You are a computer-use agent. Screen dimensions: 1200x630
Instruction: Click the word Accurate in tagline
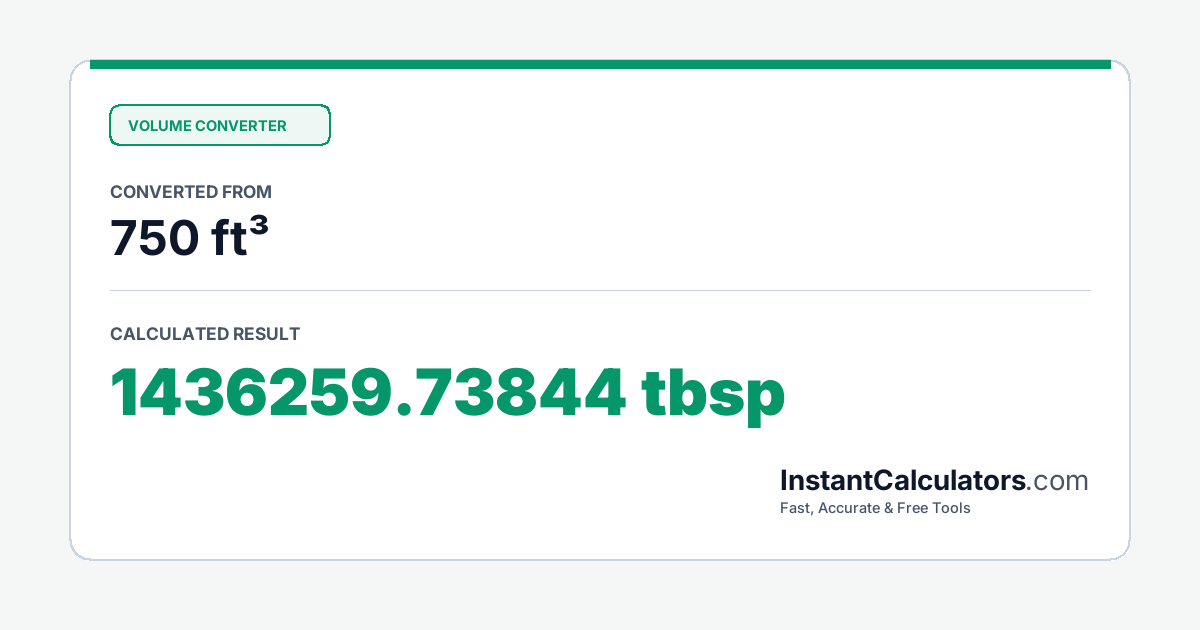tap(848, 509)
